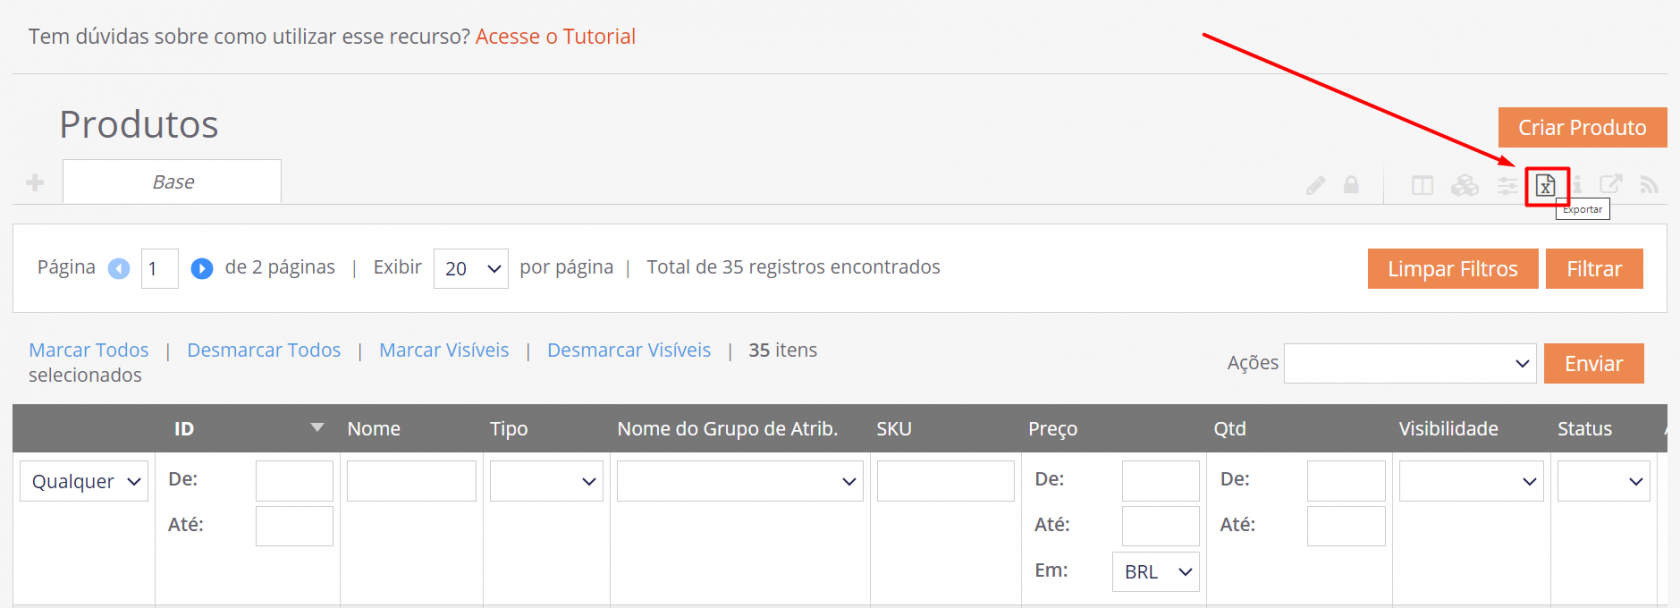The image size is (1680, 608).
Task: Go to the next page with the blue arrow
Action: 202,268
